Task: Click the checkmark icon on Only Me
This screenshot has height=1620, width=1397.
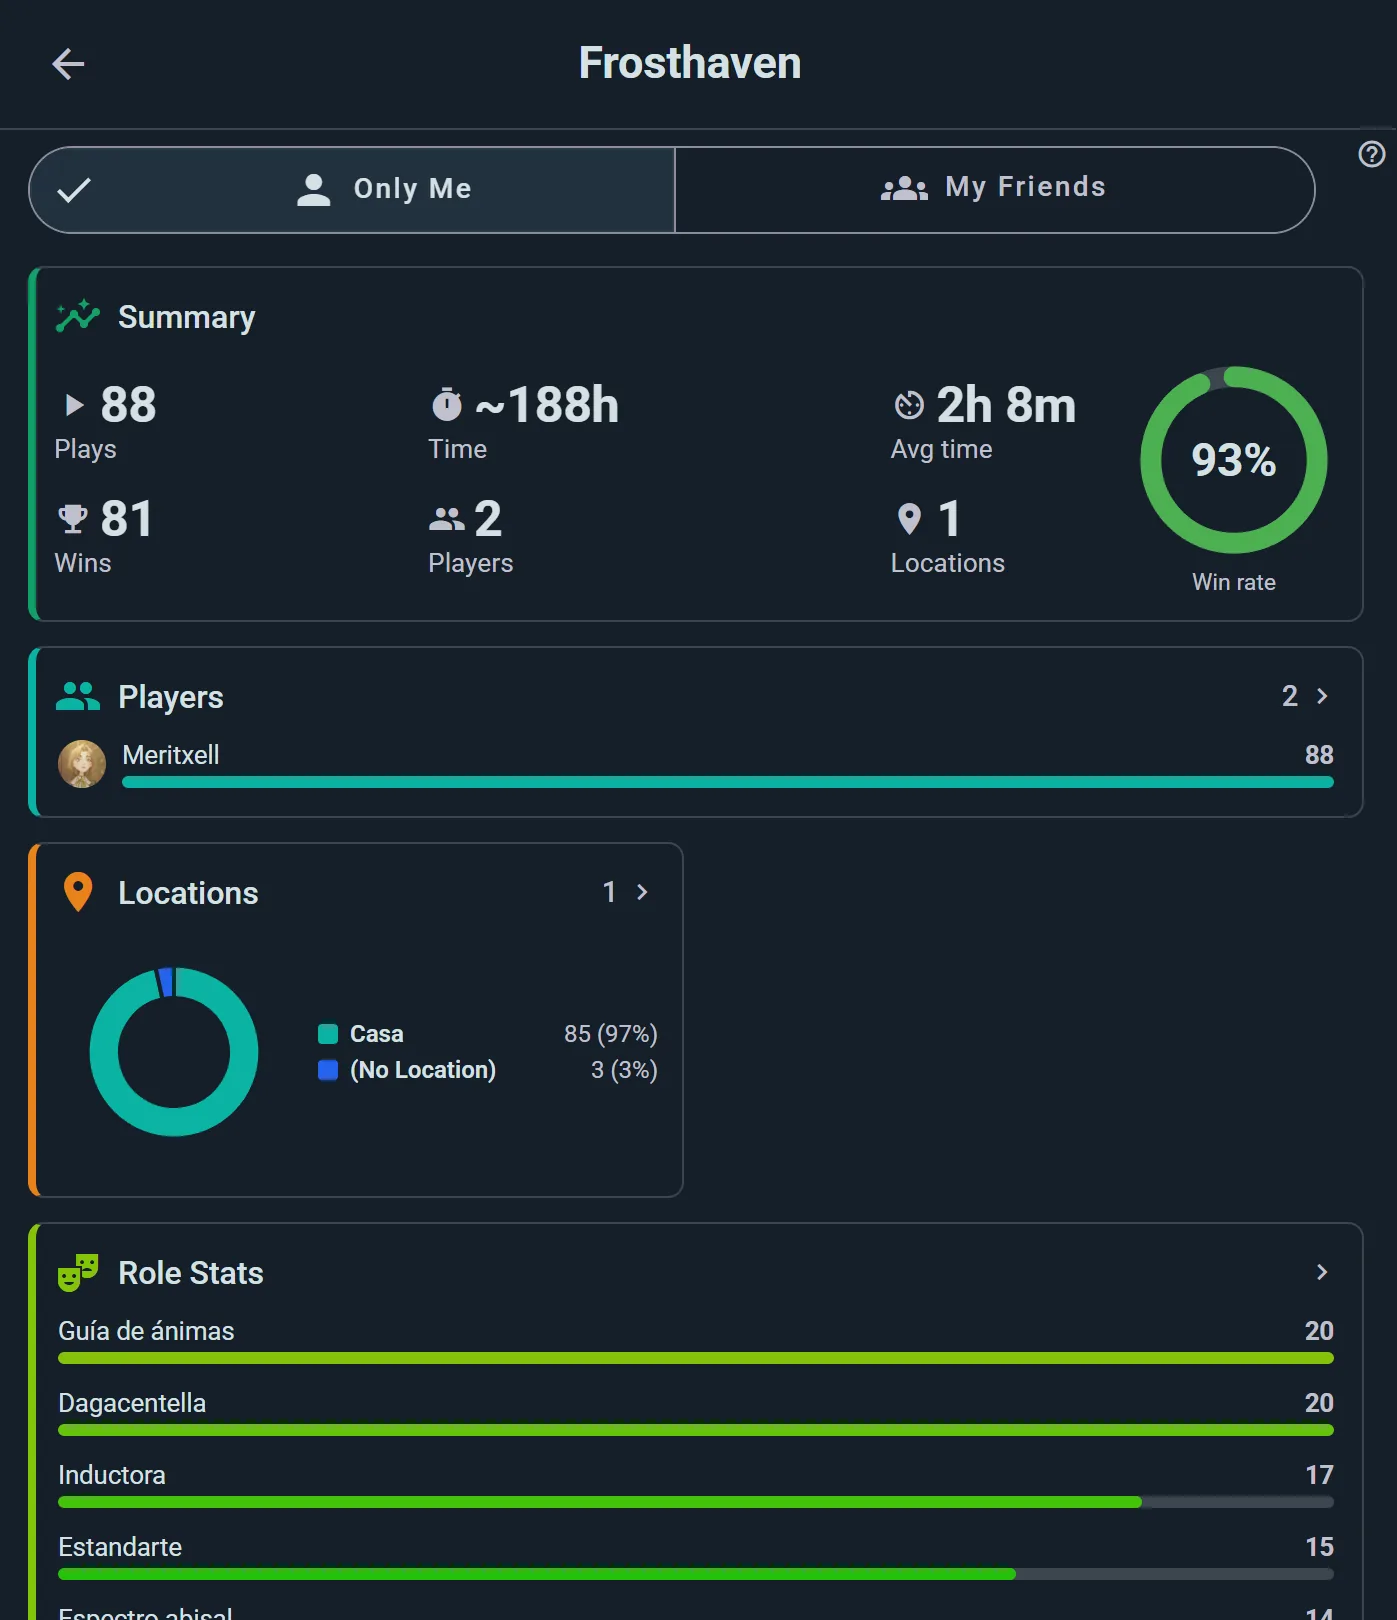Action: tap(74, 189)
